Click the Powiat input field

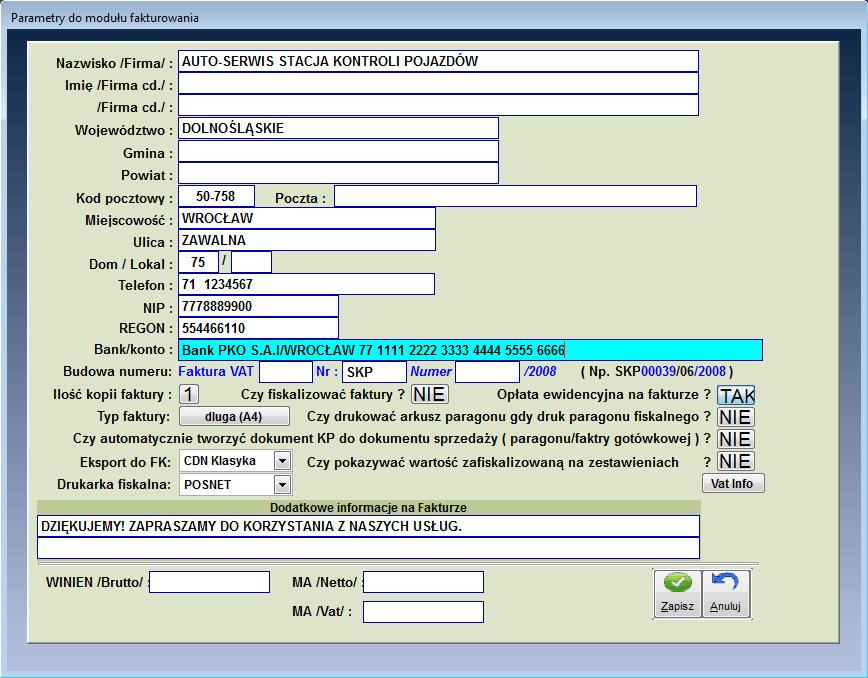coord(338,173)
